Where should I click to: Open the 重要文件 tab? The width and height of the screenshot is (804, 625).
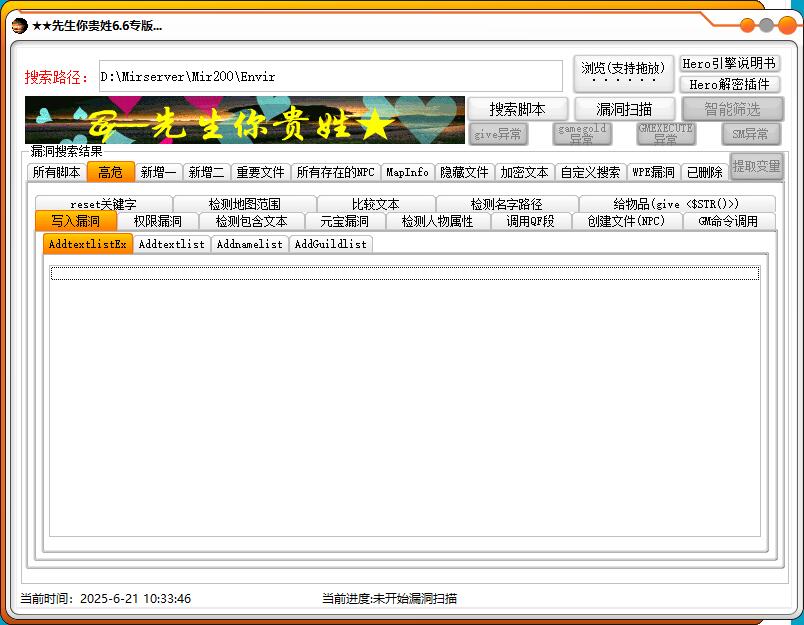tap(260, 172)
